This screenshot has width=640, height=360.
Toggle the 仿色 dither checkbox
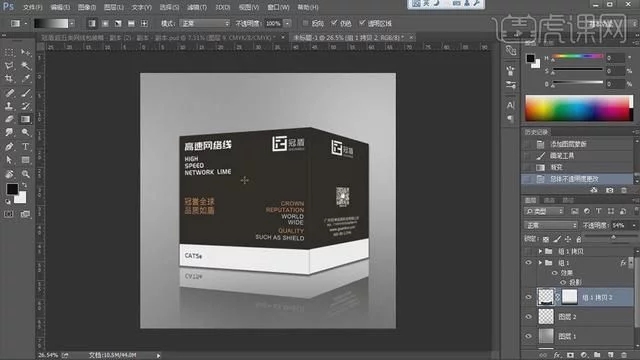[334, 23]
